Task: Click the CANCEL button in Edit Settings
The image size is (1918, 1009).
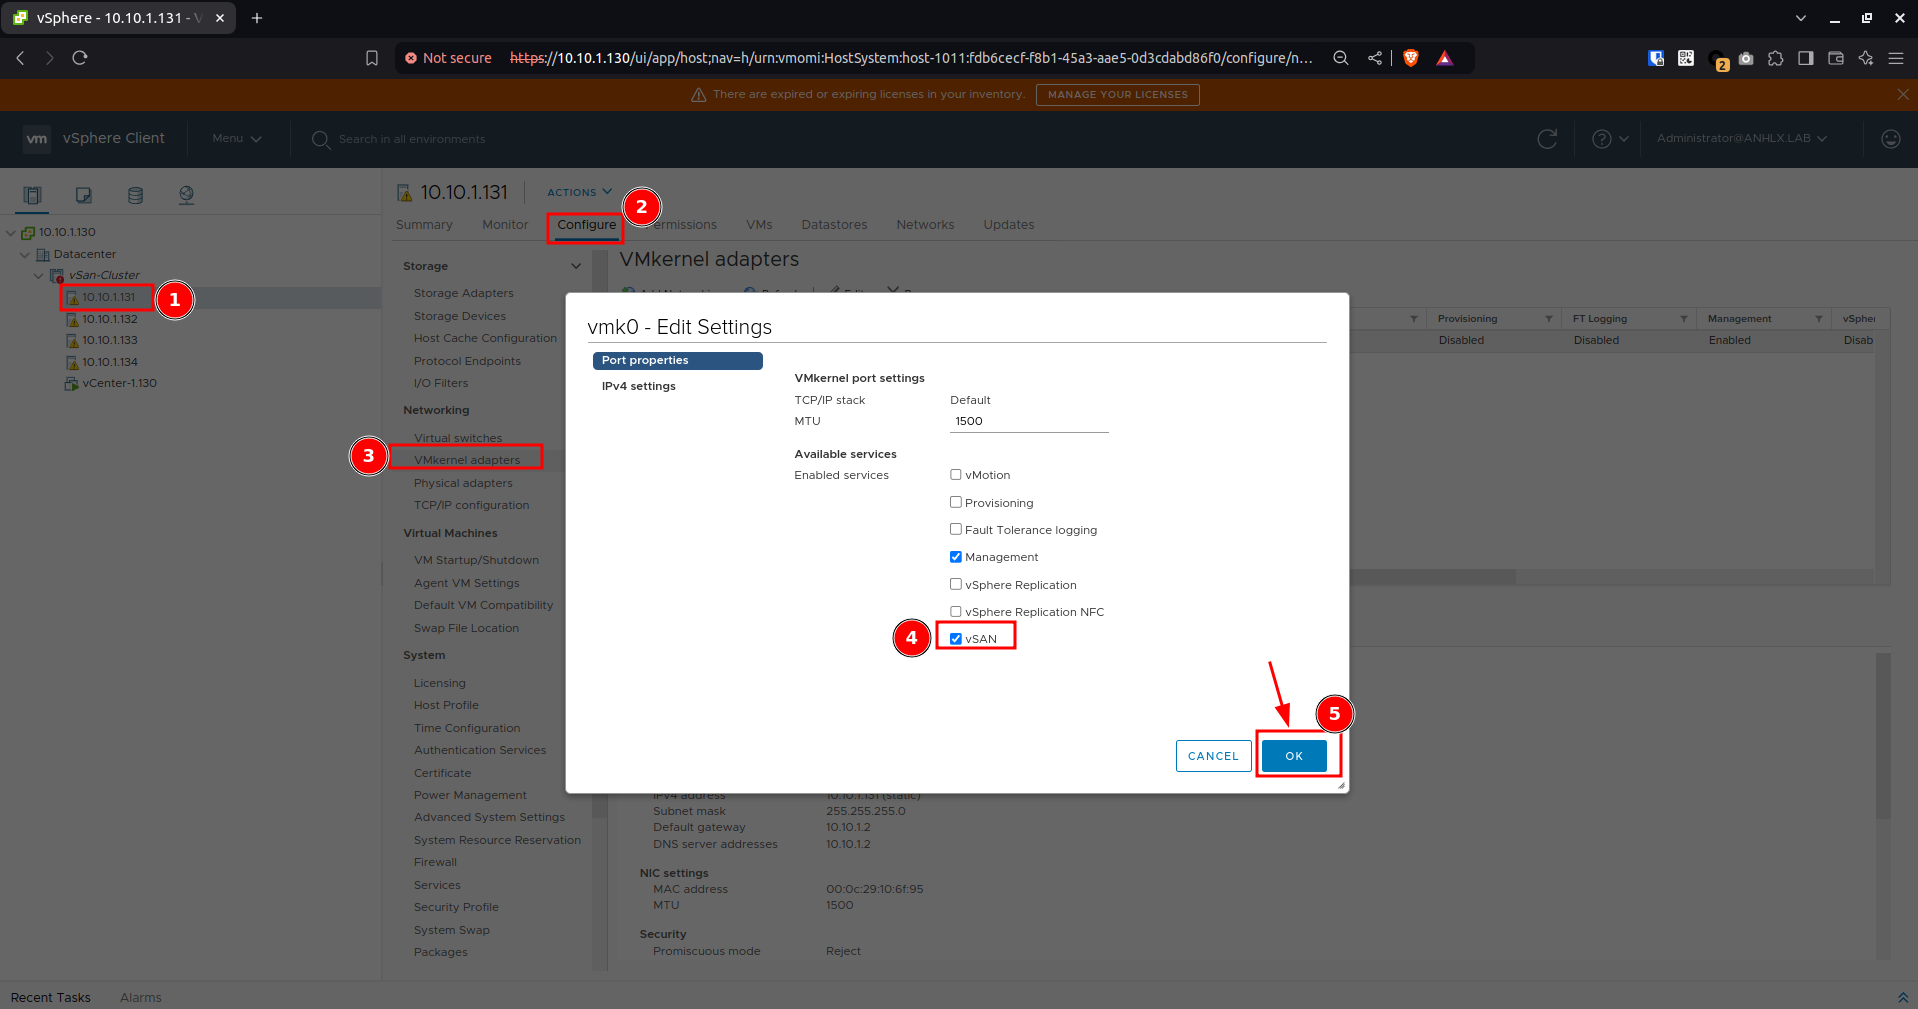Action: pyautogui.click(x=1213, y=756)
